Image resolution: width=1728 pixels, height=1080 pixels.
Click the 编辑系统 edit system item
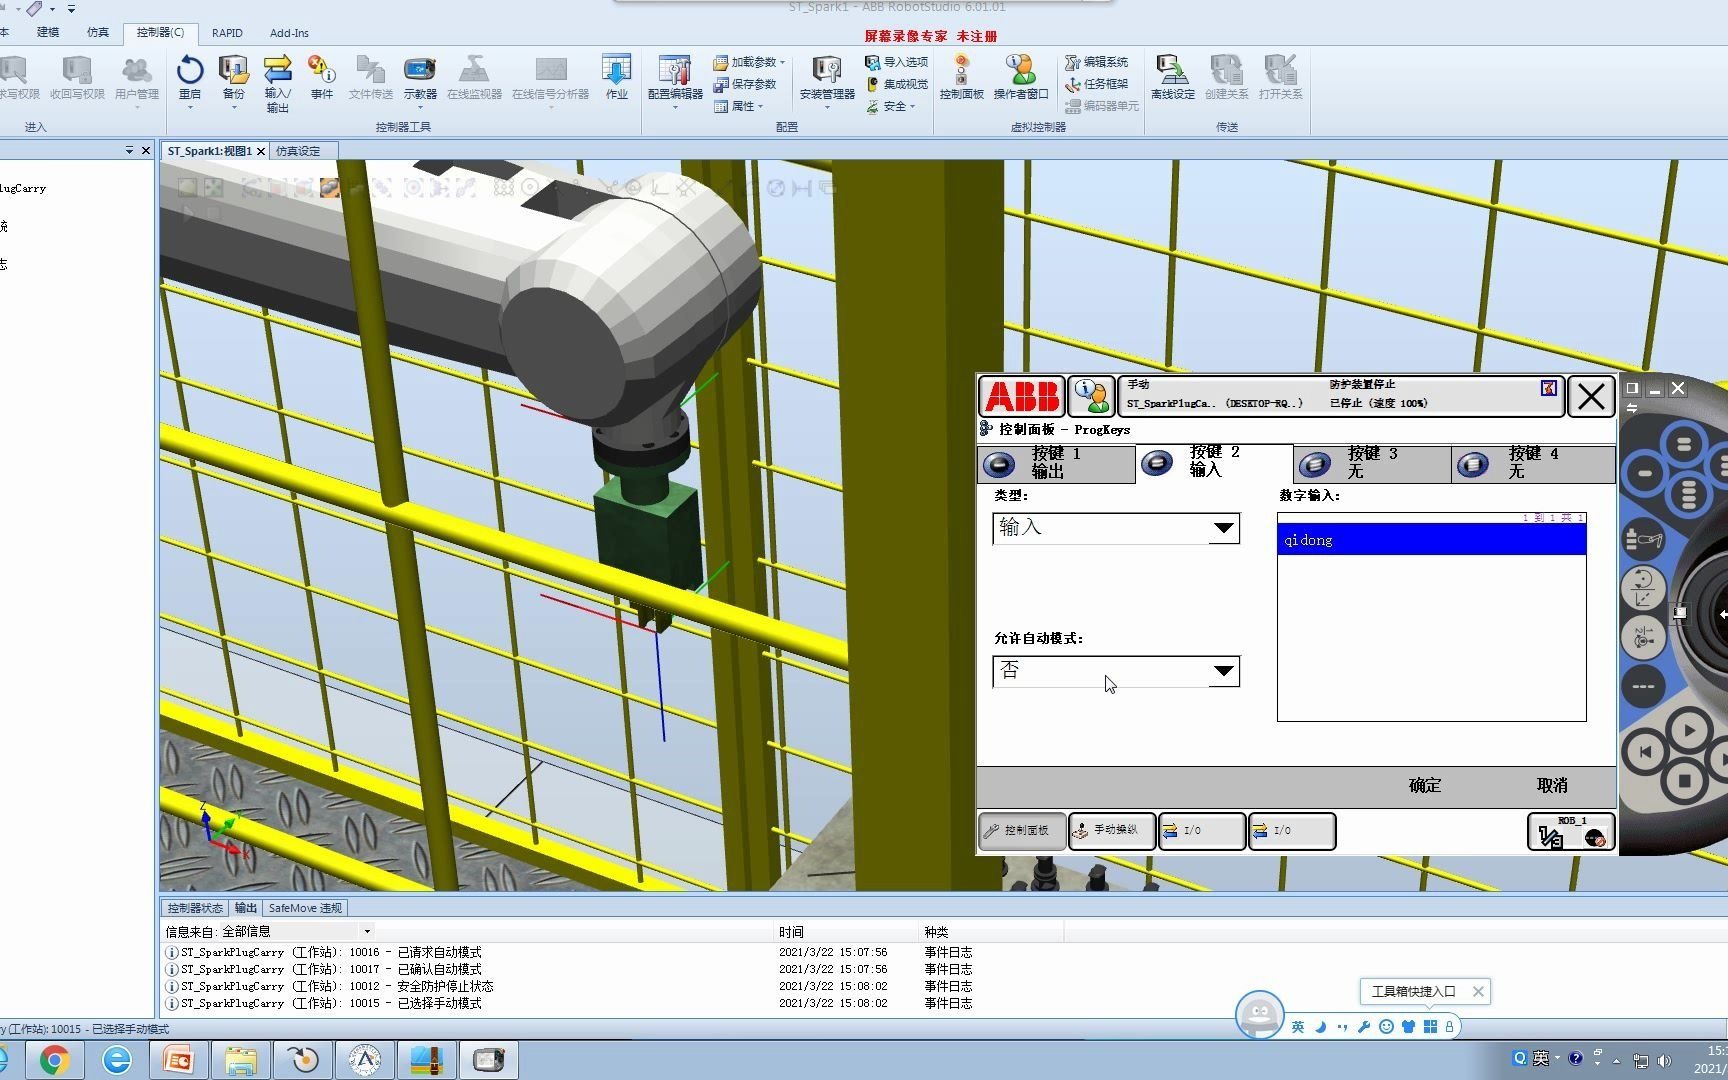[x=1097, y=62]
